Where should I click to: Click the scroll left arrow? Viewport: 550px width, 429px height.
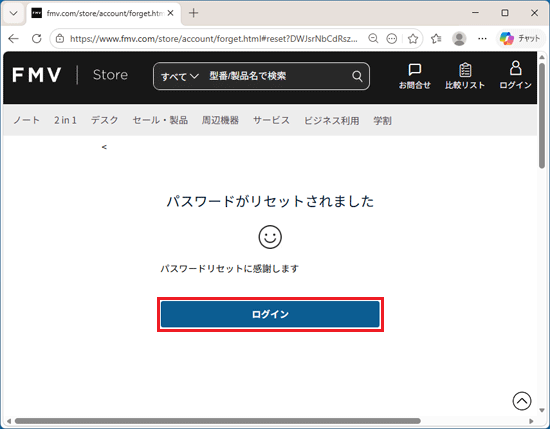9,421
